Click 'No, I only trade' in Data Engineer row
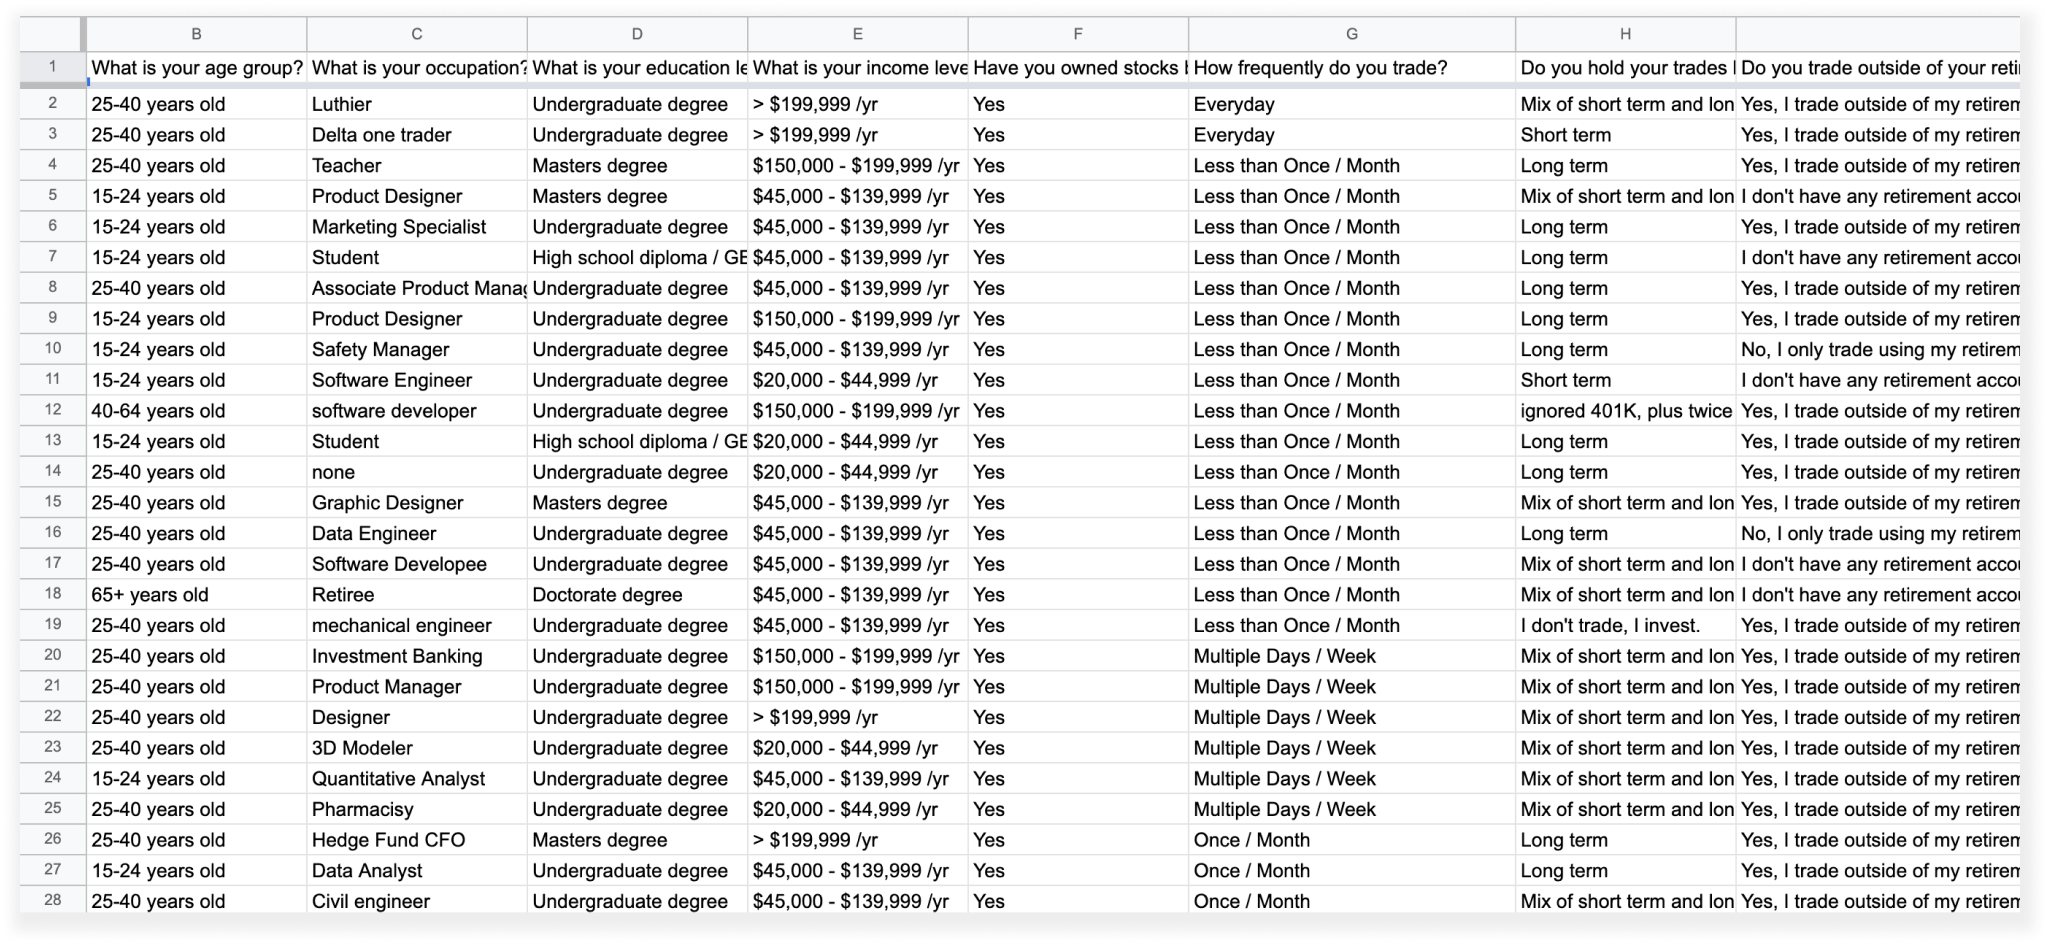Viewport: 2048px width, 945px height. (1879, 534)
